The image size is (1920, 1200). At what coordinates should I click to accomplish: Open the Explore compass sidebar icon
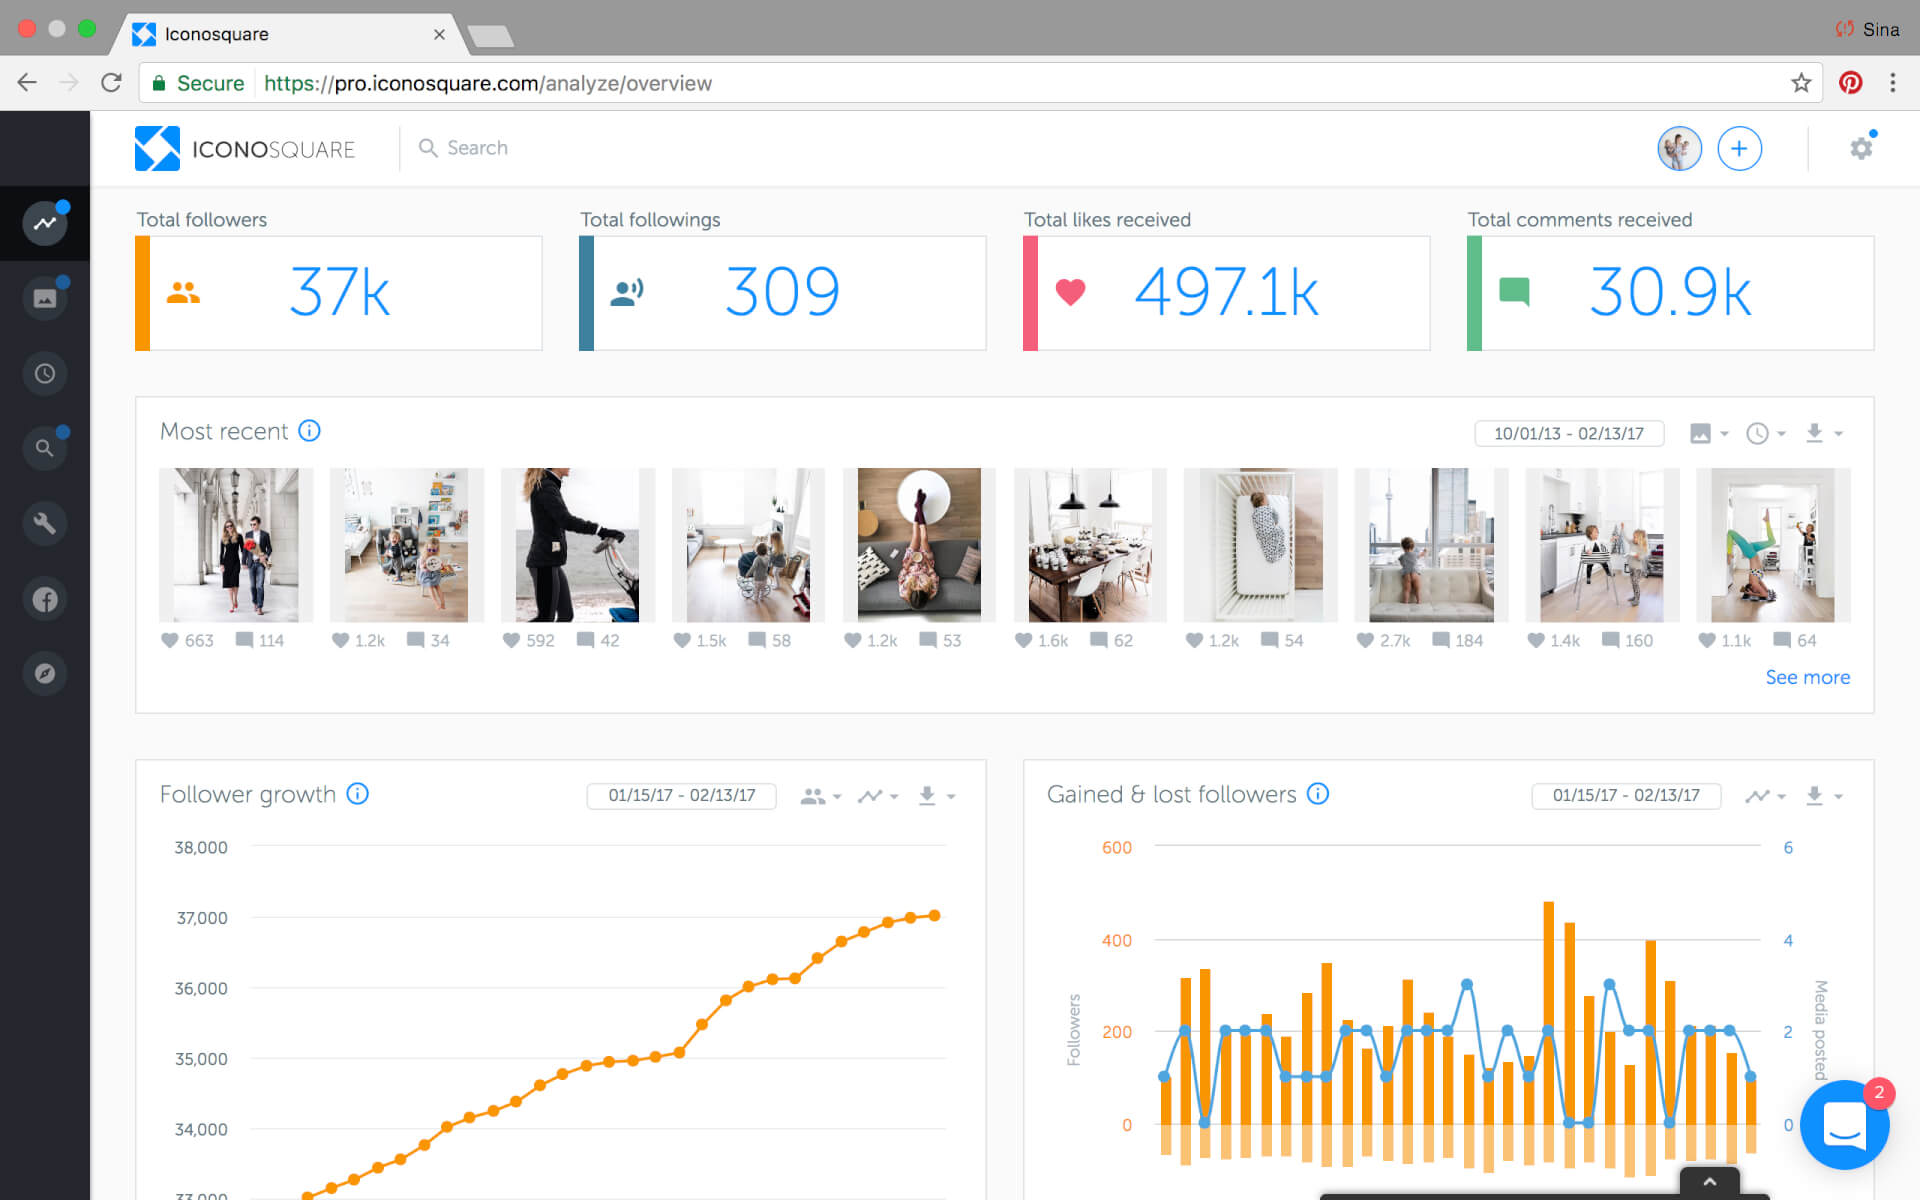(x=45, y=673)
